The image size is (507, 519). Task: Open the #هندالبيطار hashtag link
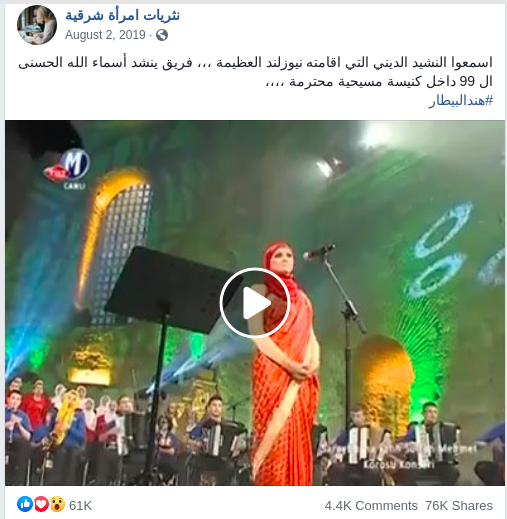click(x=461, y=100)
